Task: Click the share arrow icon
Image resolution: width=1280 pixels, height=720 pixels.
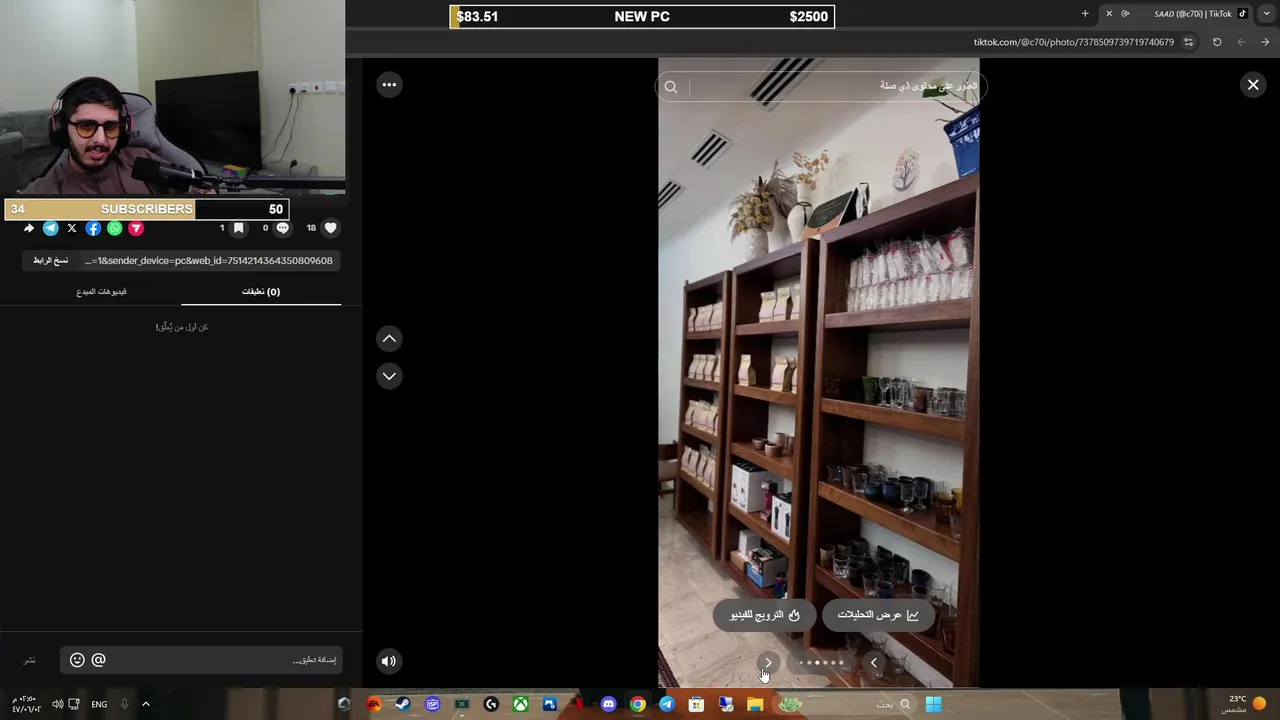Action: tap(29, 228)
